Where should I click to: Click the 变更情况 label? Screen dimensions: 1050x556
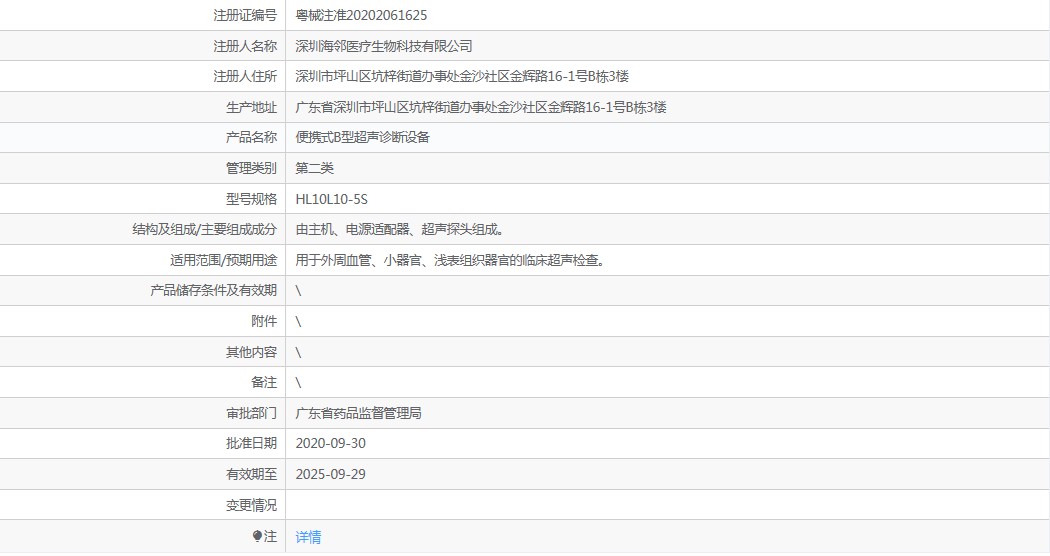point(251,505)
